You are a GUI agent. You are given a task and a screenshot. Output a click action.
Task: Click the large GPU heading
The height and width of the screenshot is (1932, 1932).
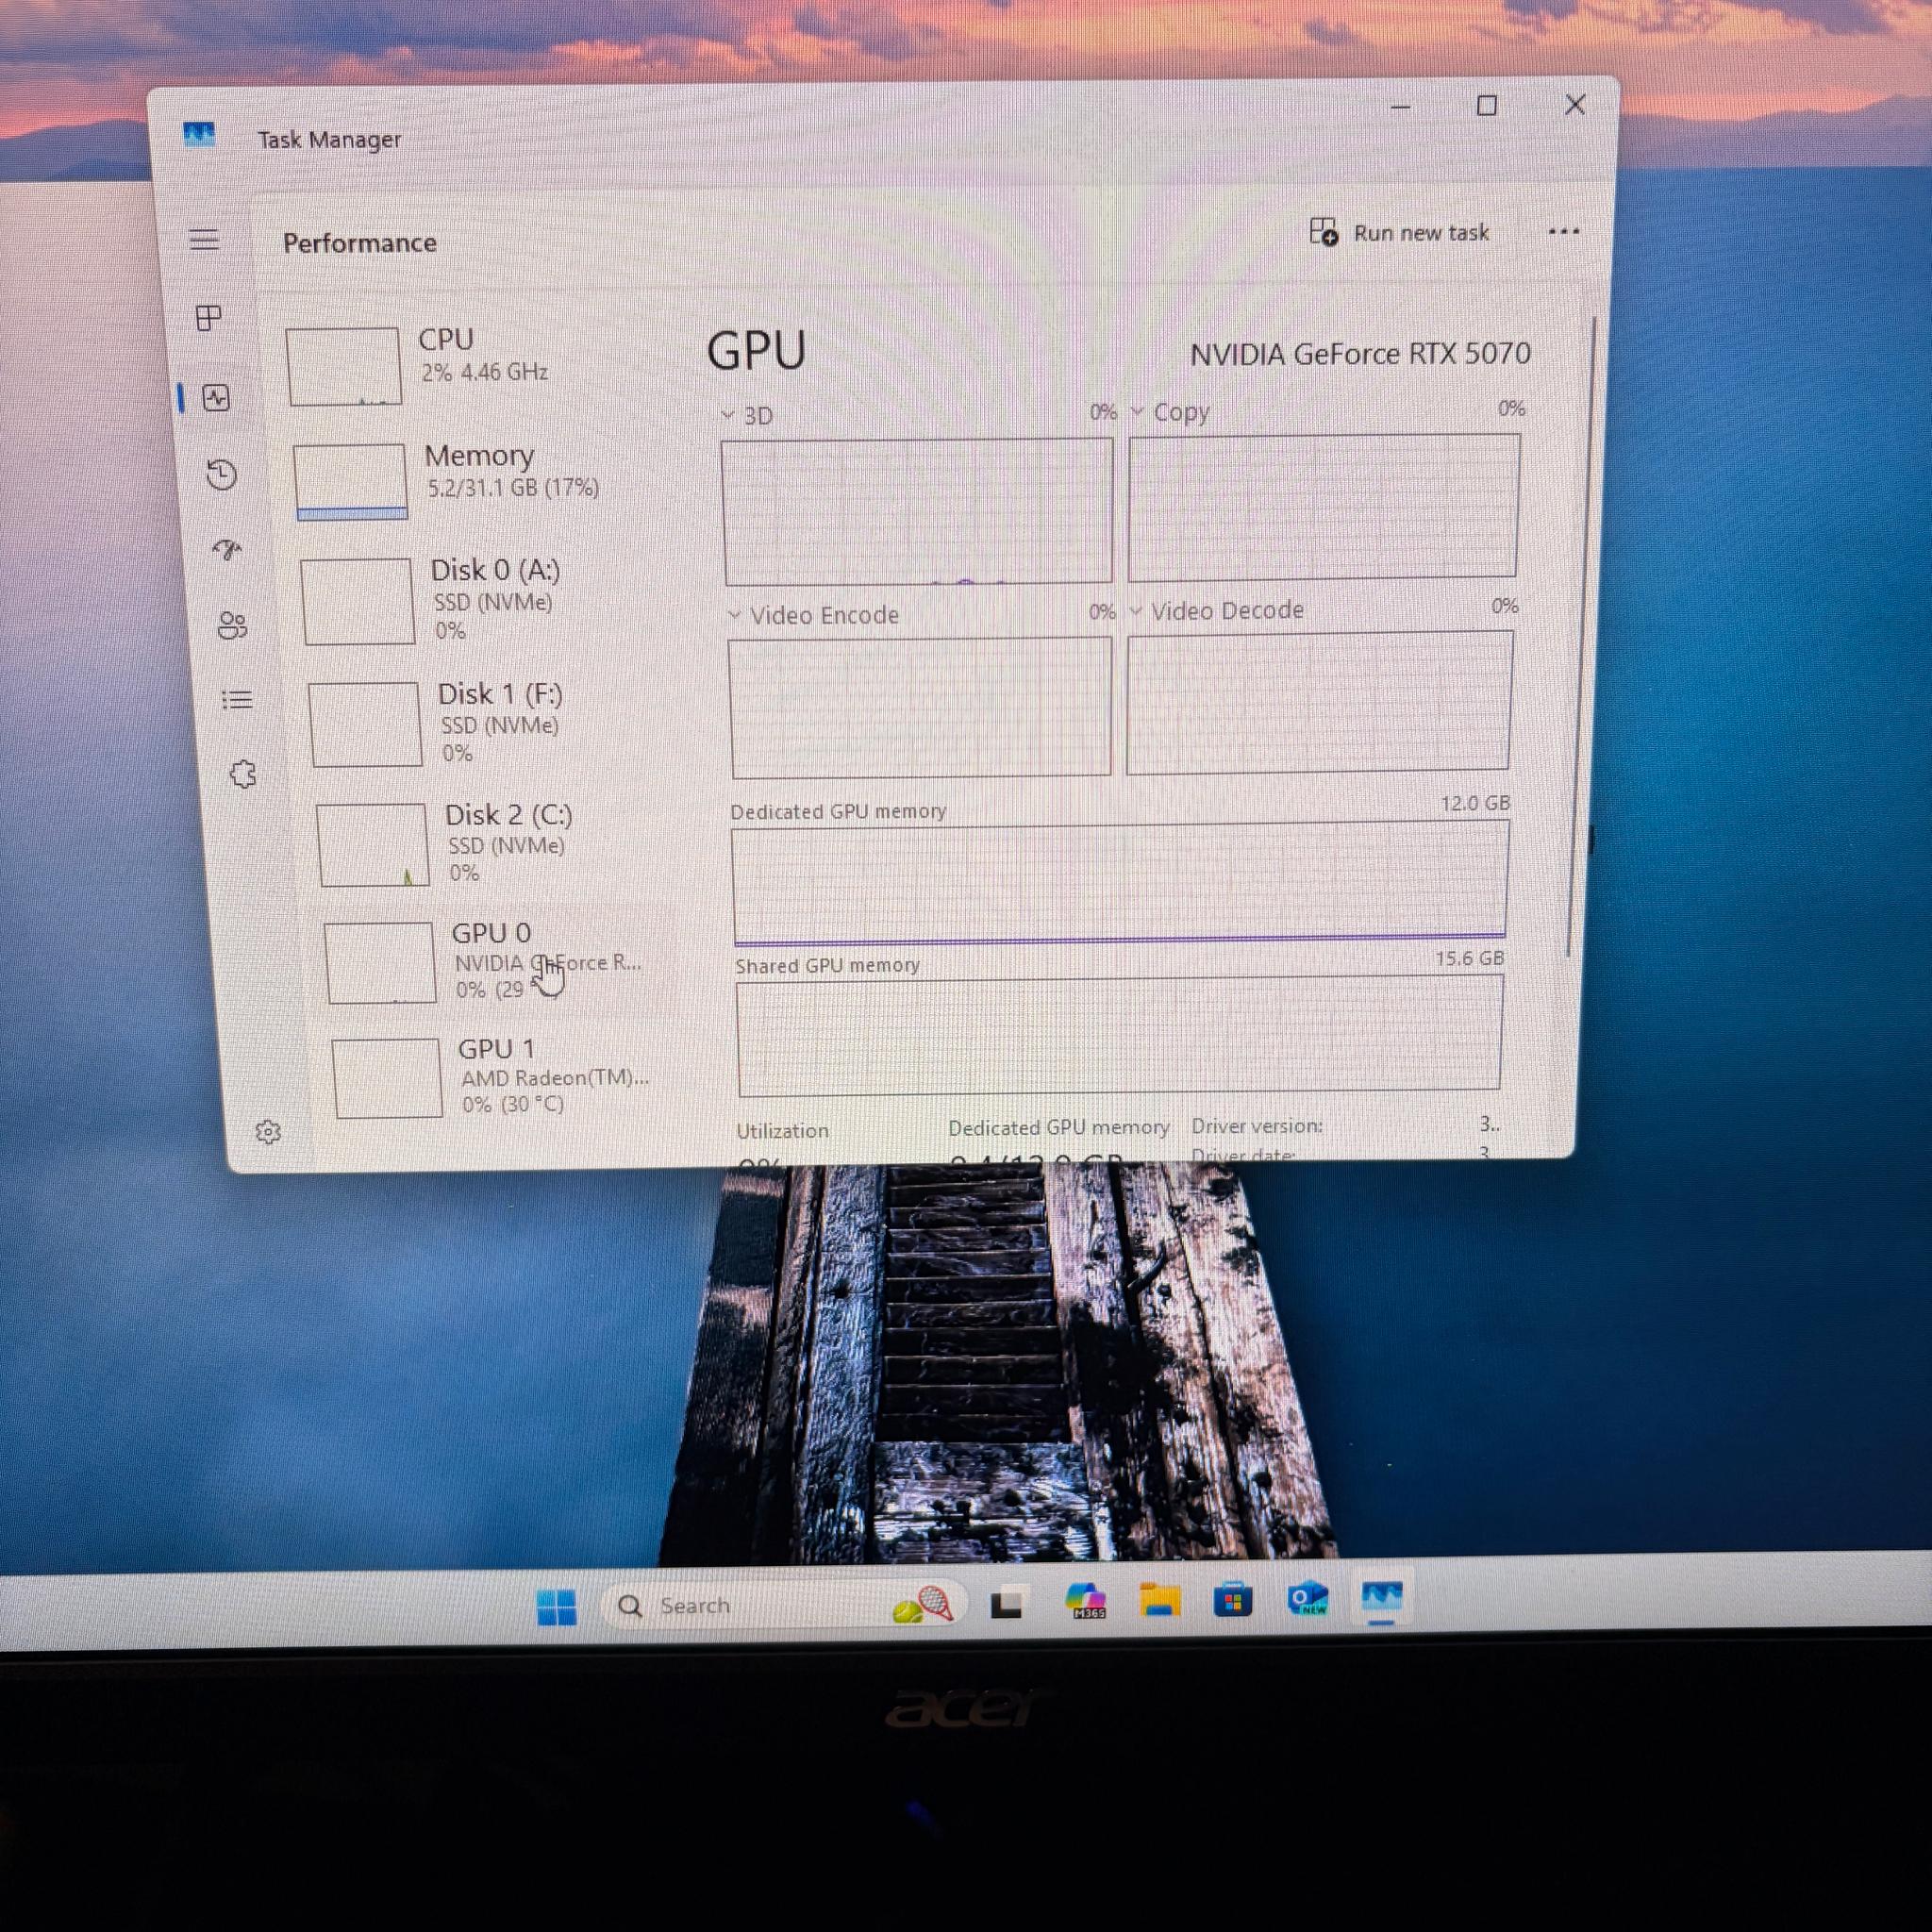(756, 351)
